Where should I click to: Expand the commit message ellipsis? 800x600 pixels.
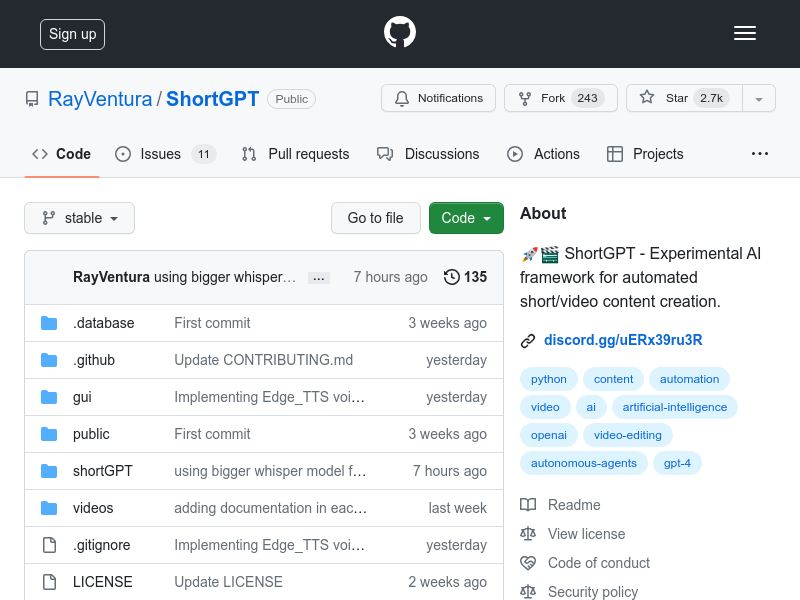point(319,278)
